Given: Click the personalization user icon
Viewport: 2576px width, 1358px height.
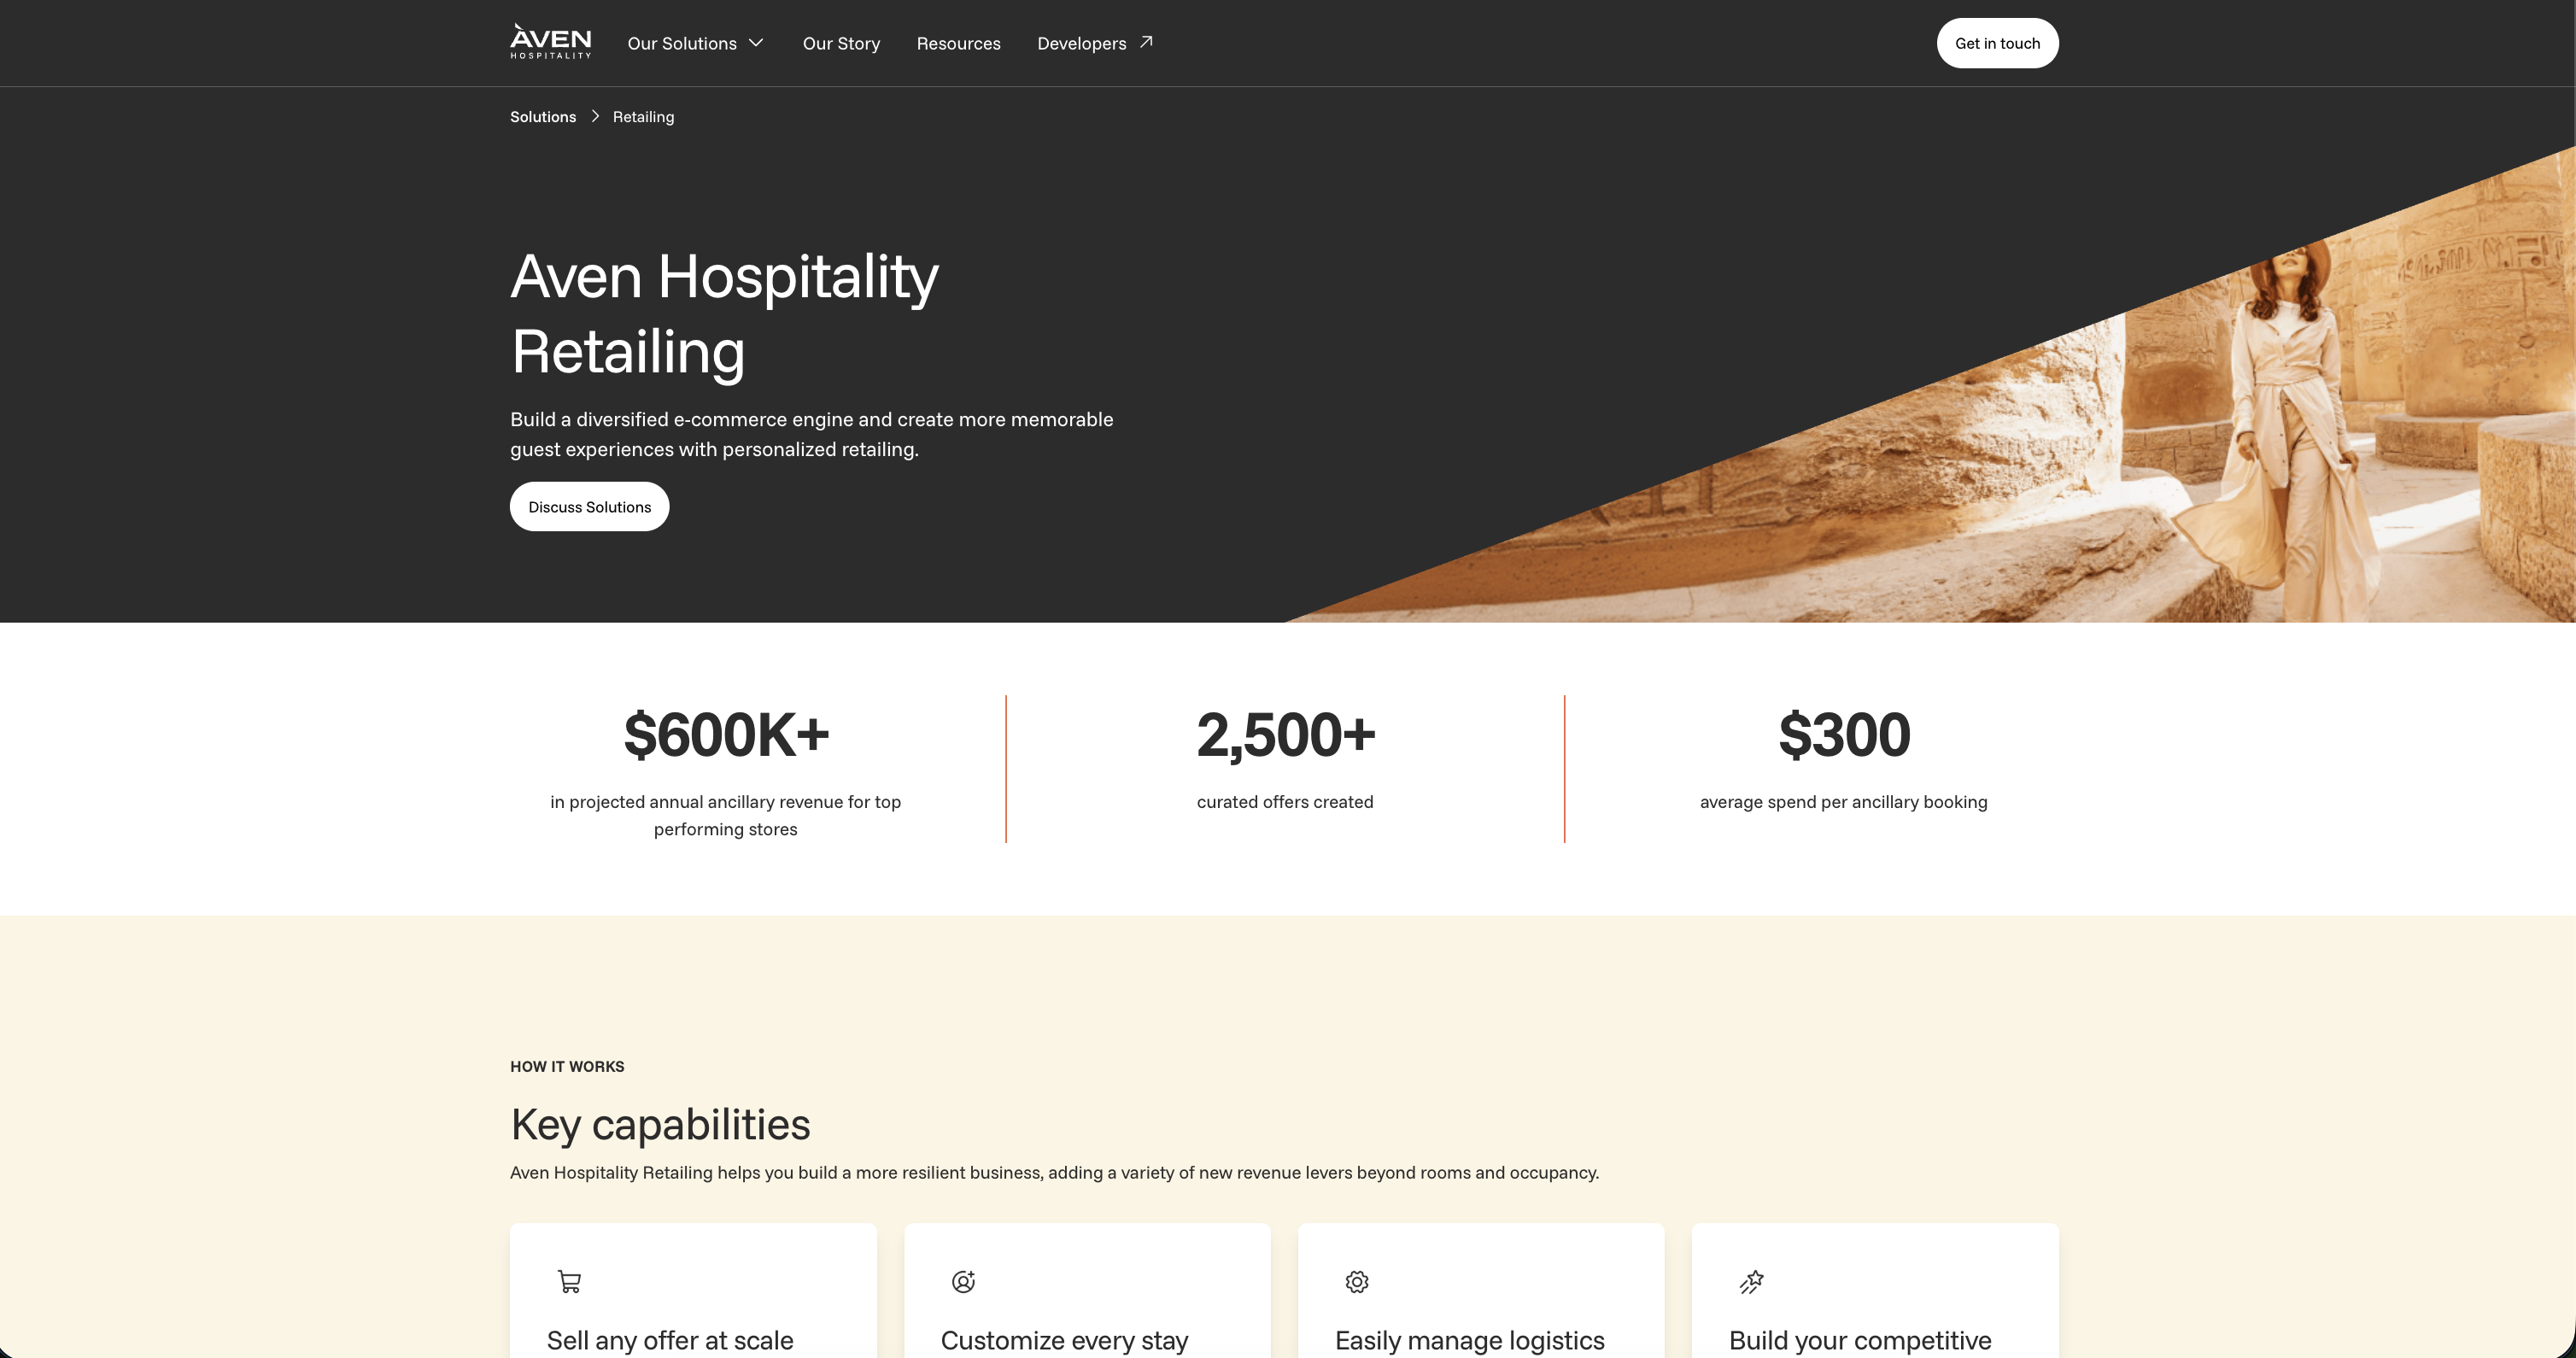Looking at the screenshot, I should click(963, 1281).
